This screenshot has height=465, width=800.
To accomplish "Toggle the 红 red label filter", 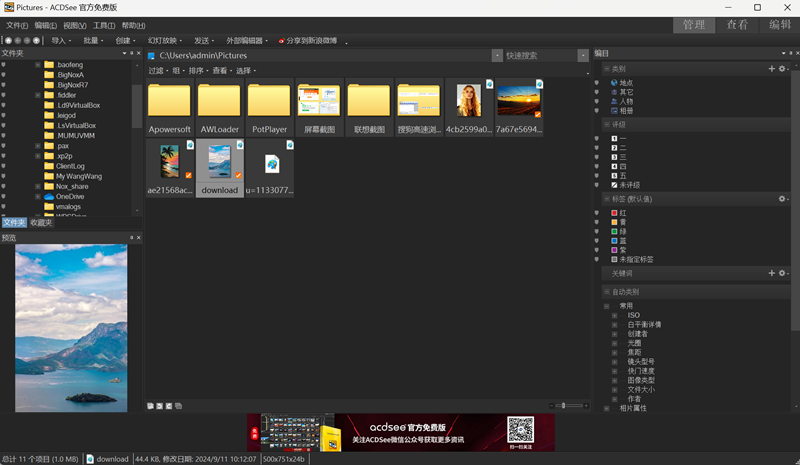I will coord(614,213).
